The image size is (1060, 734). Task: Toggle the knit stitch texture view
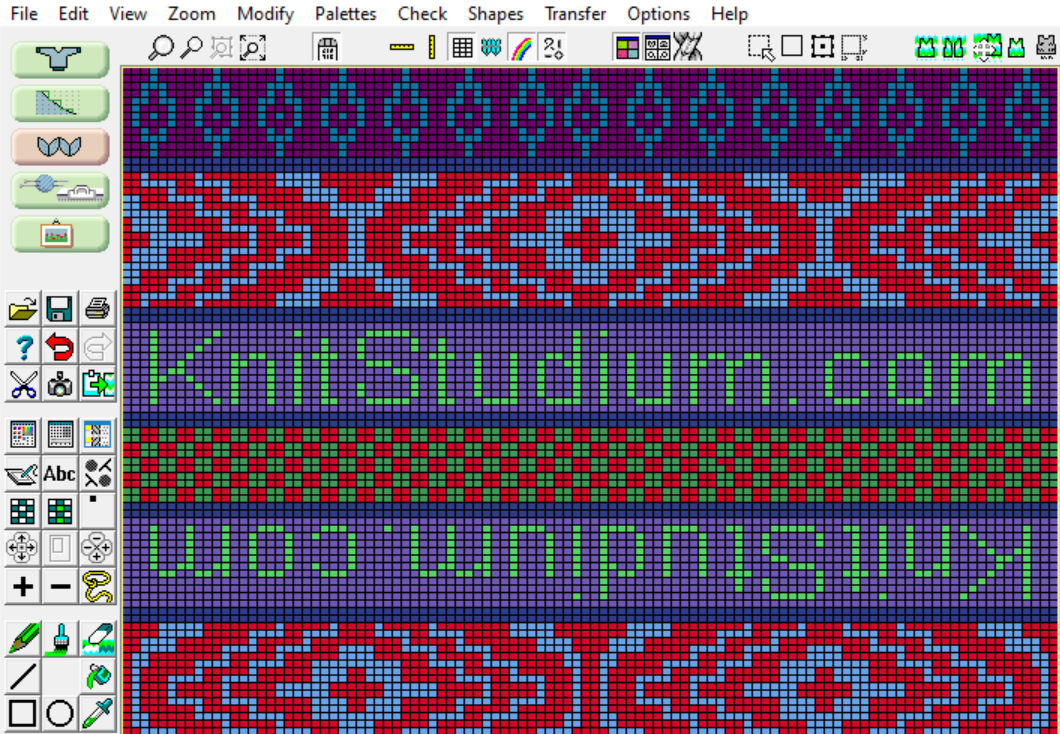click(x=491, y=47)
